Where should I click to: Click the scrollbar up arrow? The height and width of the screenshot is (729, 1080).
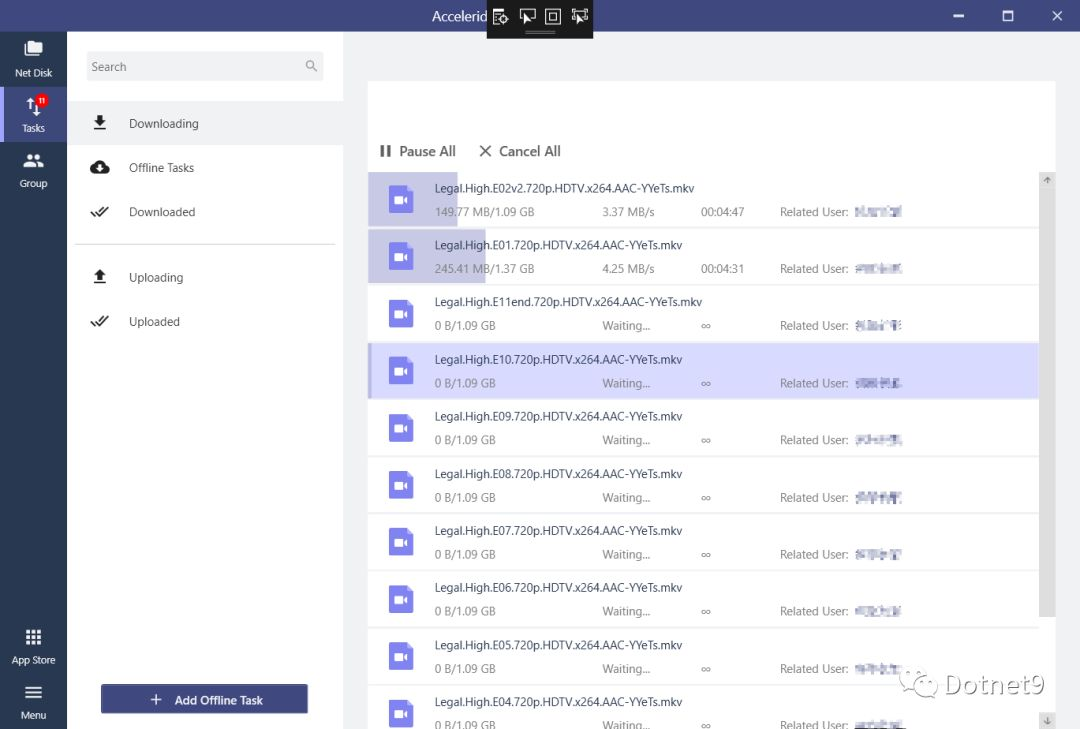[1047, 180]
